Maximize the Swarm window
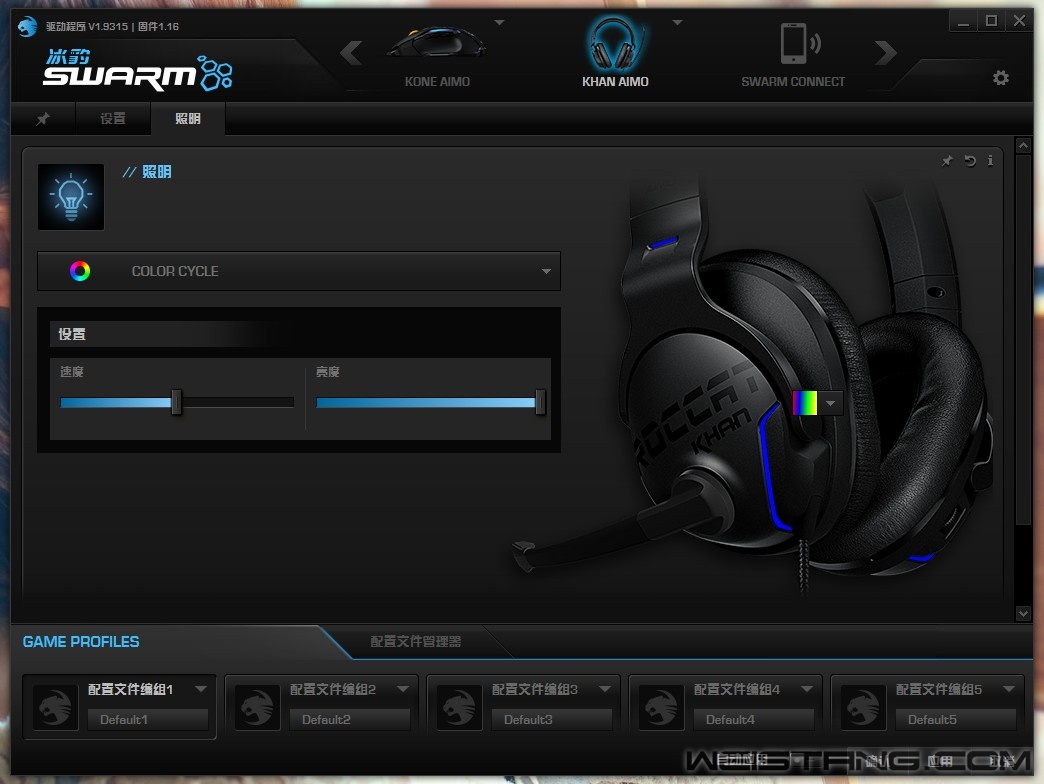Screen dimensions: 1044x784 [991, 21]
